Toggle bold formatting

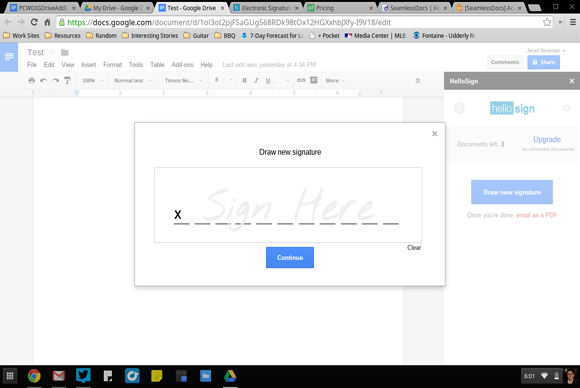(244, 80)
